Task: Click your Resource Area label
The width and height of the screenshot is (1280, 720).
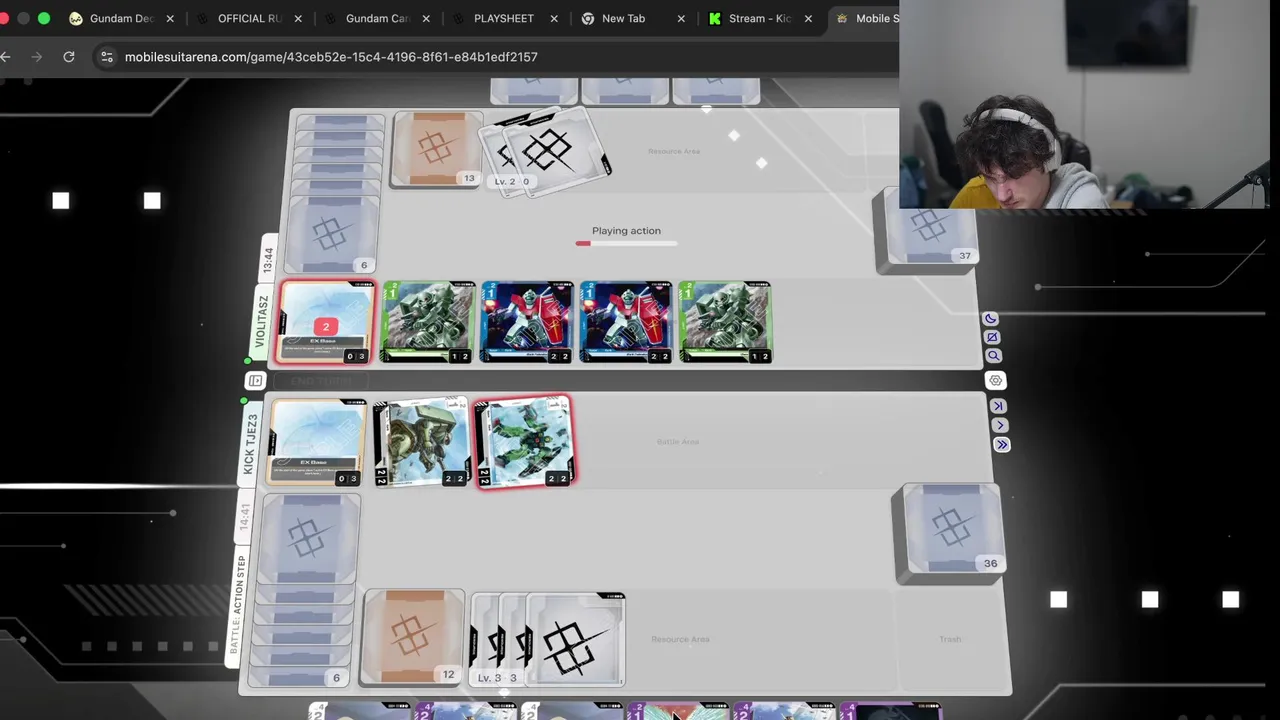Action: pyautogui.click(x=680, y=639)
